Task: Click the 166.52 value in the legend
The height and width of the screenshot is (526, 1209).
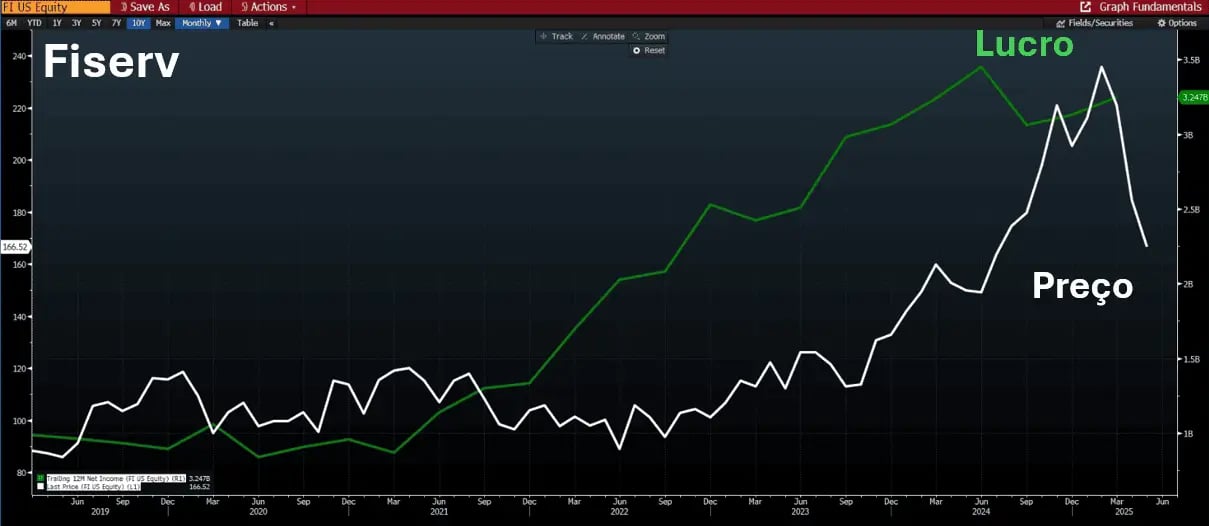Action: tap(198, 487)
